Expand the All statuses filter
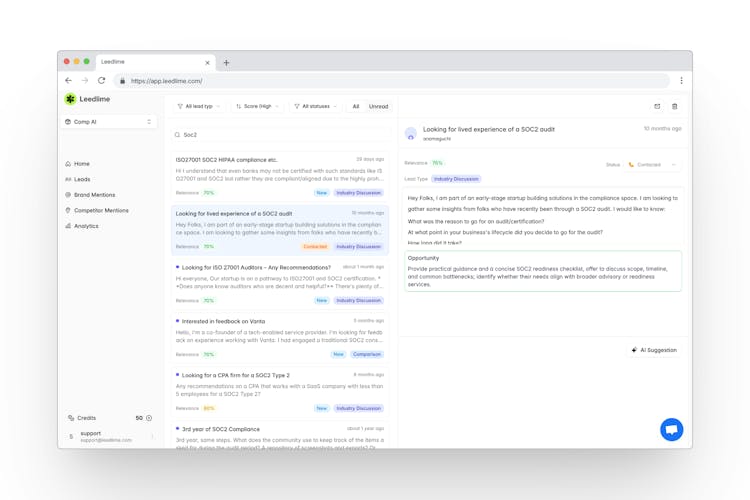This screenshot has height=500, width=750. 315,106
